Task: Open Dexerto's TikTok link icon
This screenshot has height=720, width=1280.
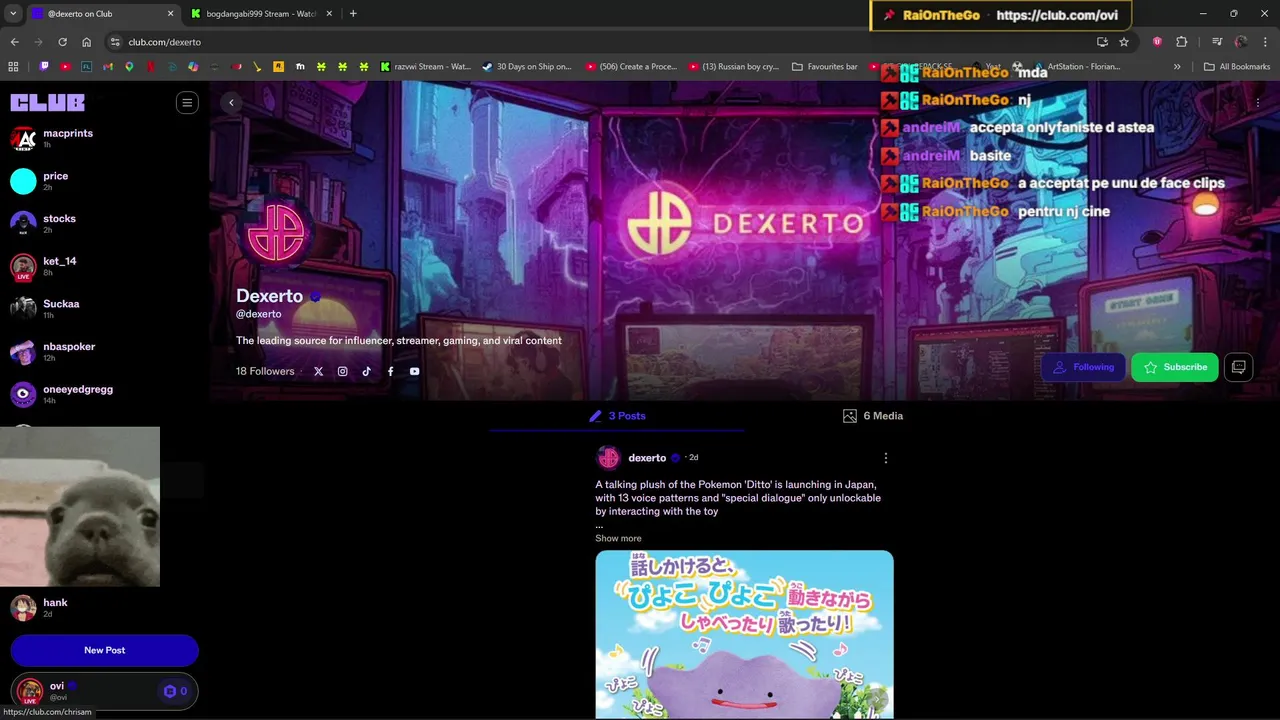Action: click(366, 371)
